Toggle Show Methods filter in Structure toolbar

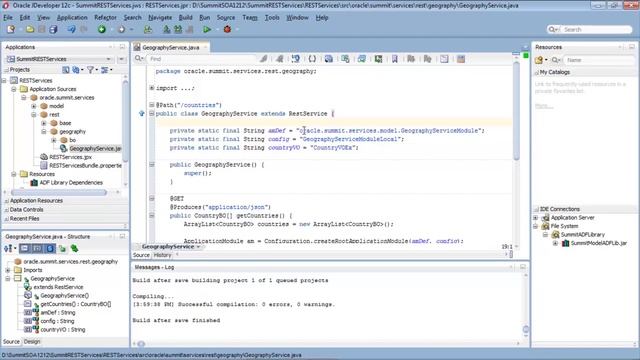[24, 248]
